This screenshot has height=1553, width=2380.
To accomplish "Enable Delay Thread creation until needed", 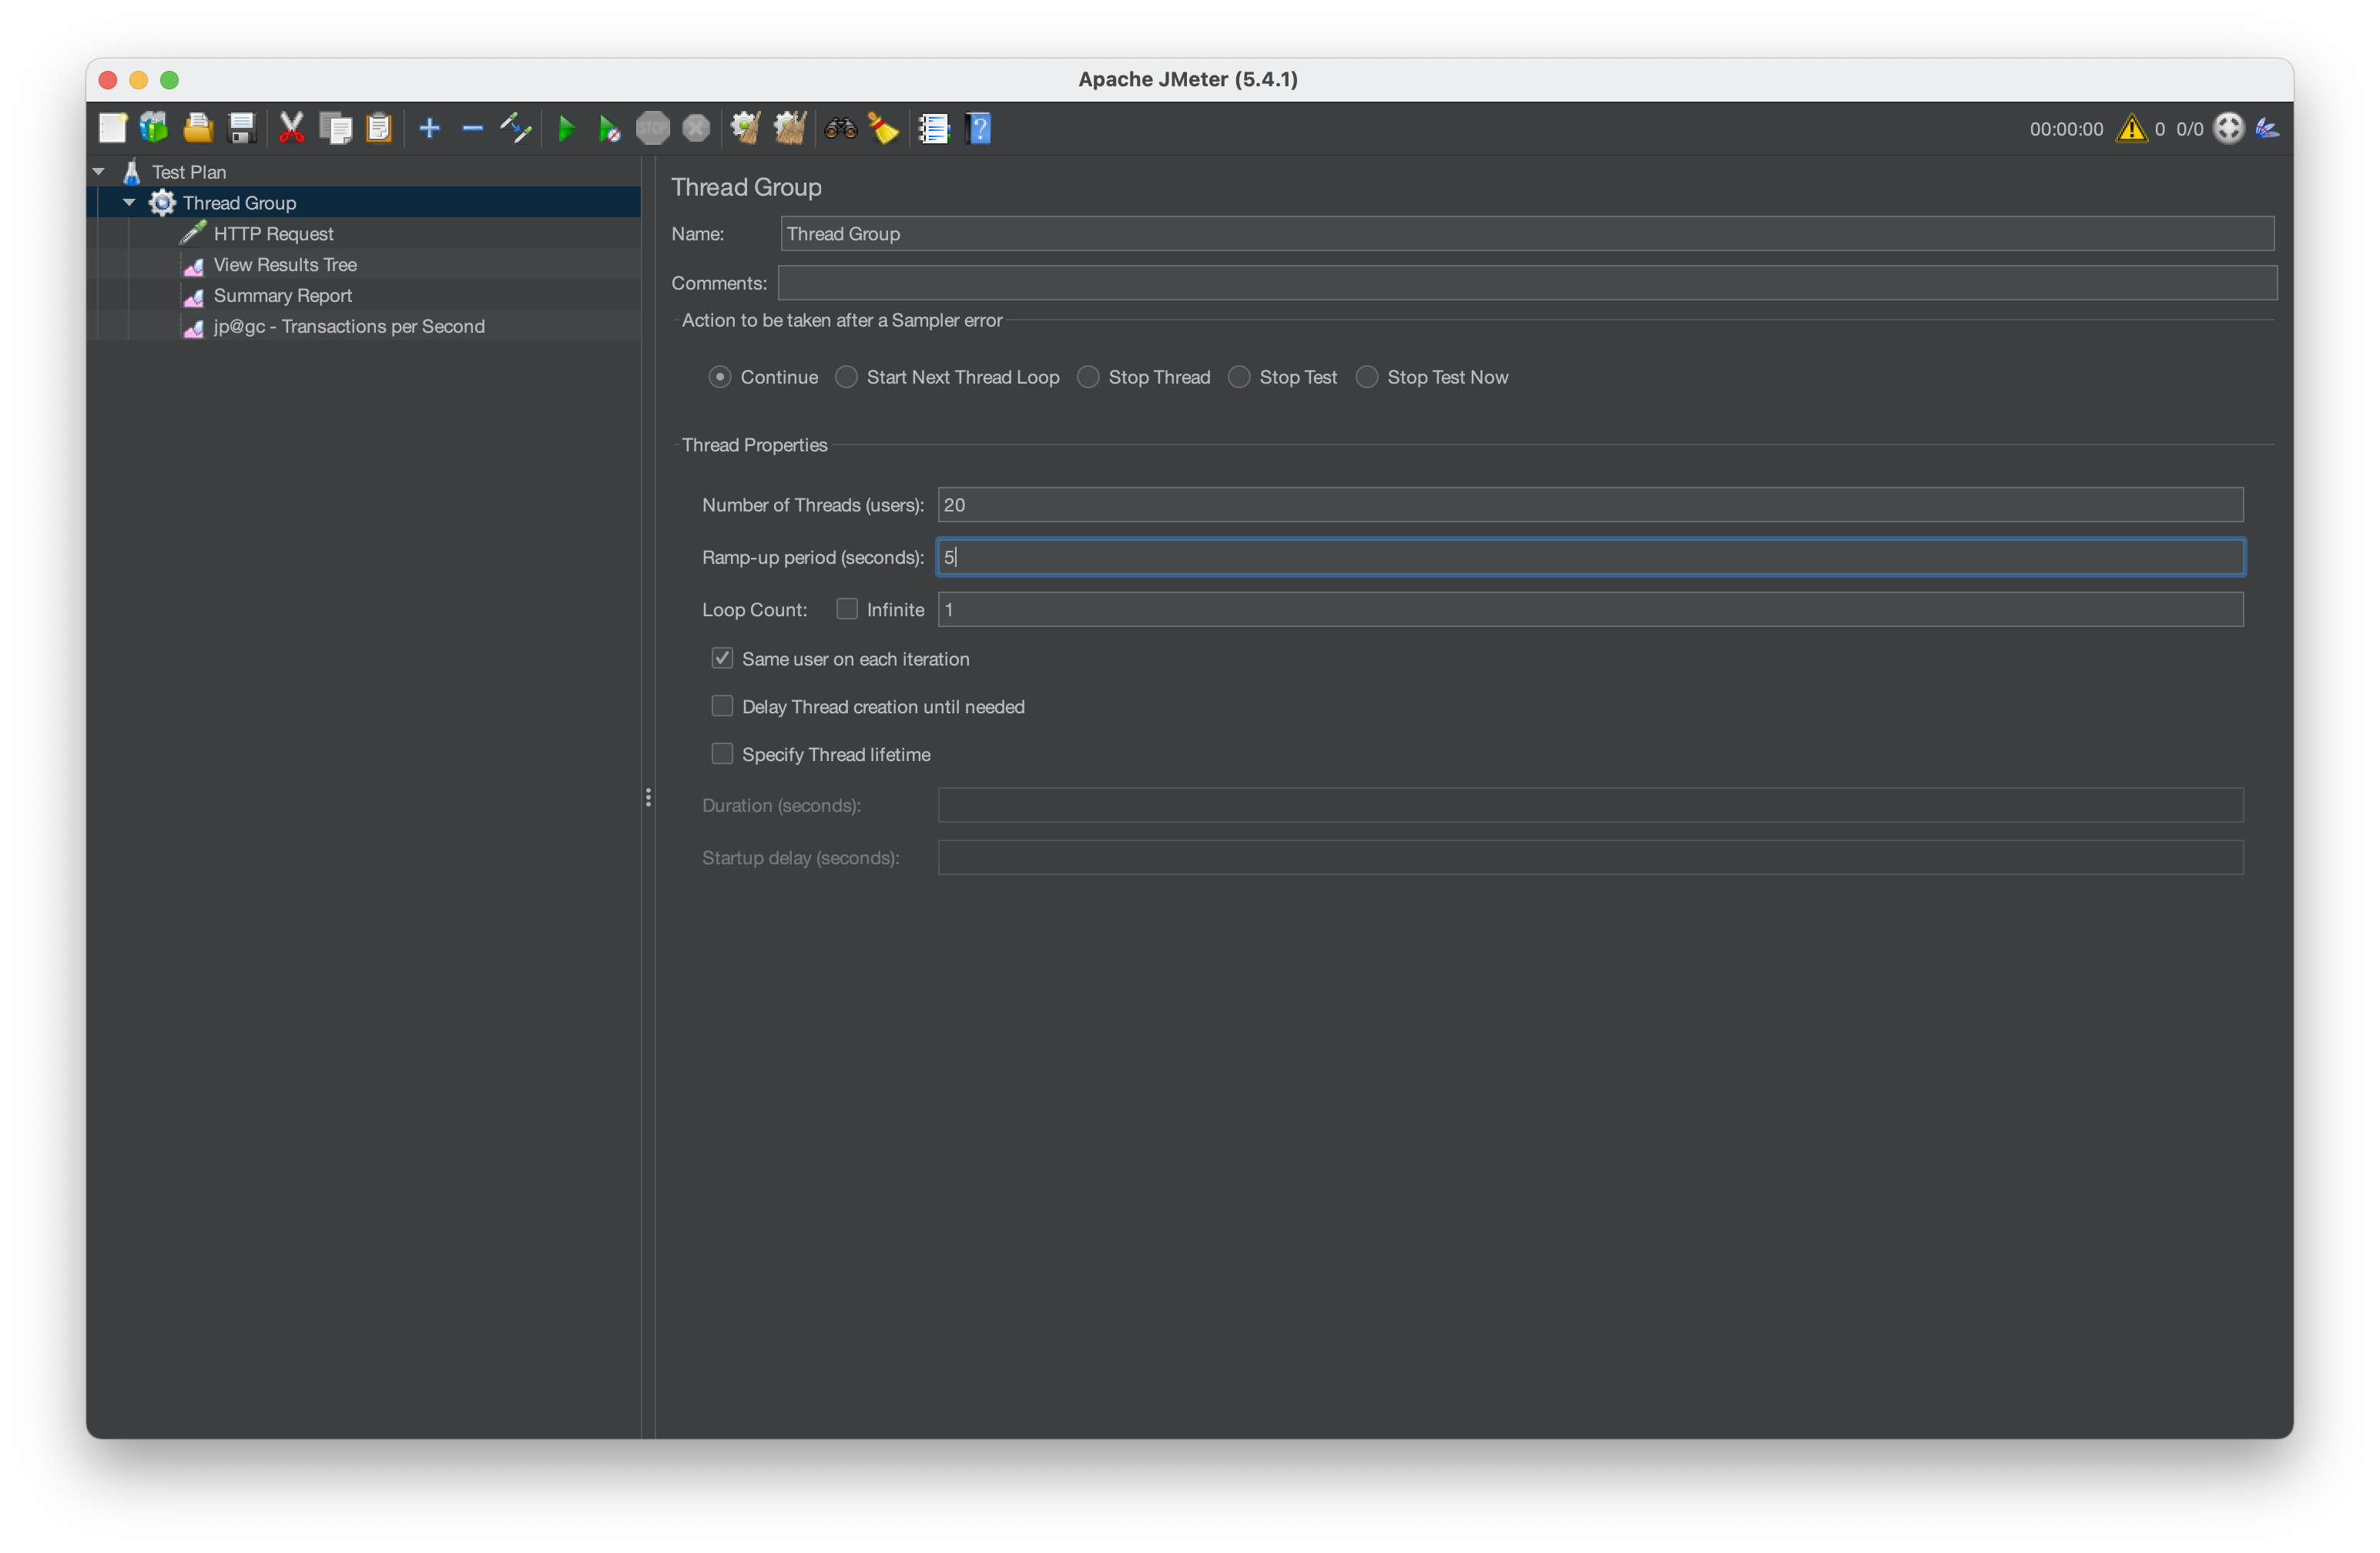I will pos(722,706).
